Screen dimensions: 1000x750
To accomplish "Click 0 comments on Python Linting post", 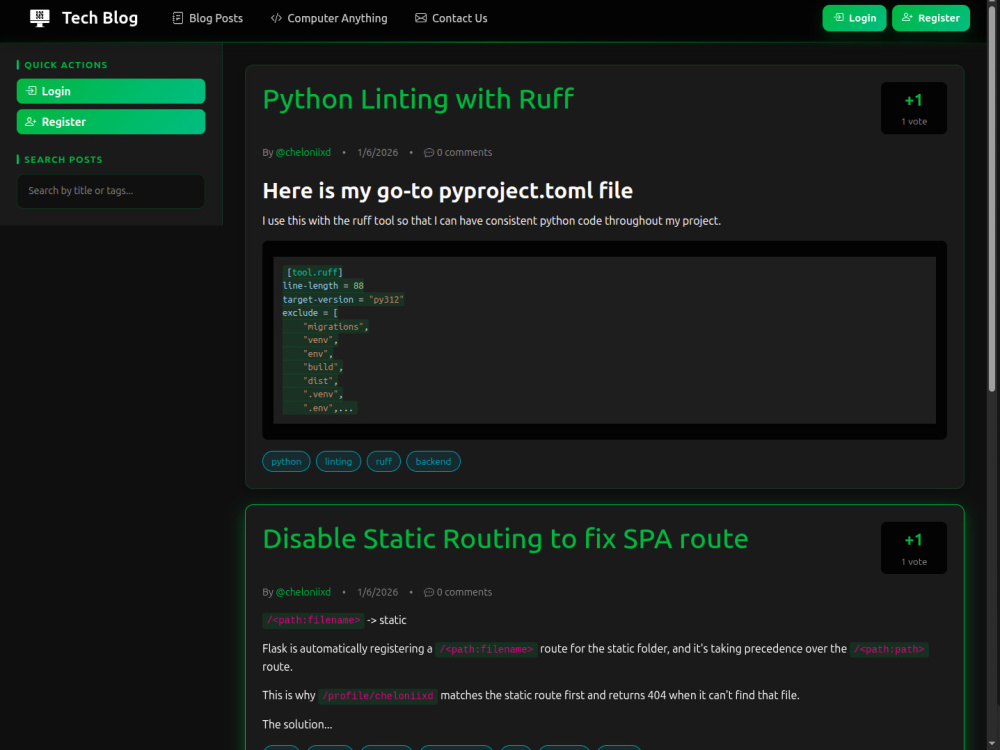I will 458,152.
